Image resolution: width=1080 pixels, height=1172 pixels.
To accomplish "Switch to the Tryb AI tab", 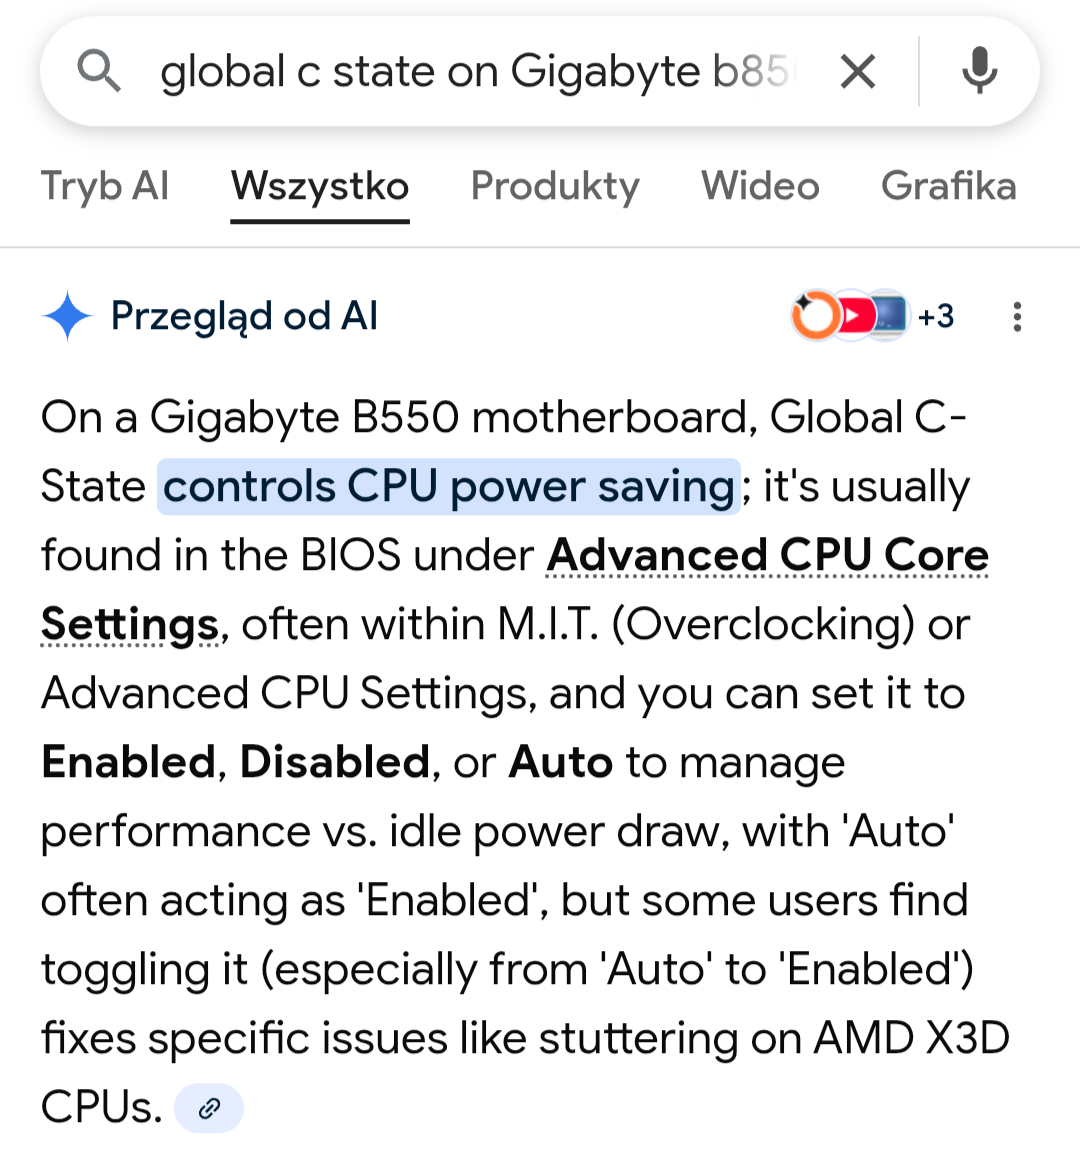I will [x=105, y=186].
